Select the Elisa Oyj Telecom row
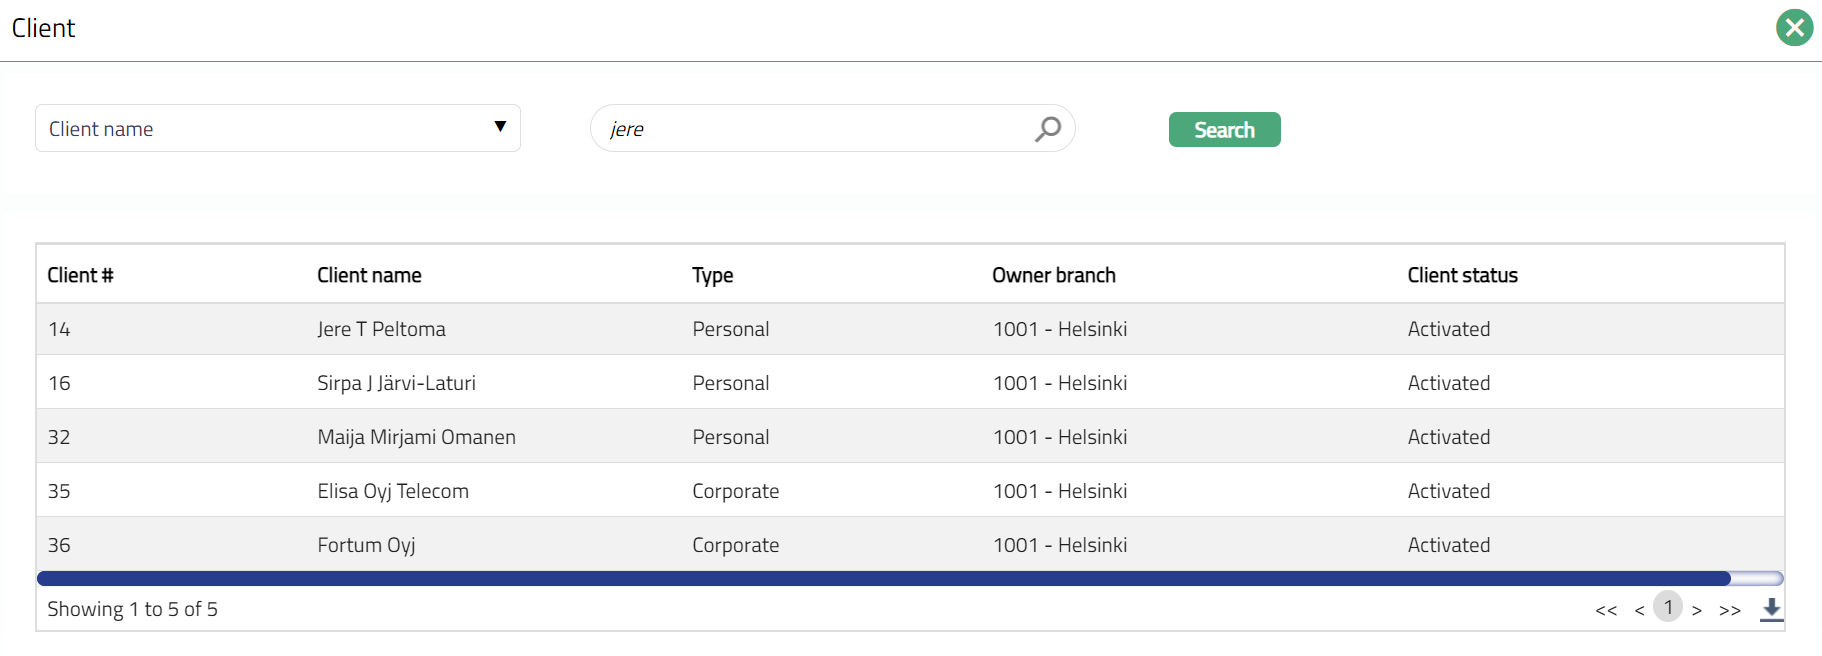The height and width of the screenshot is (656, 1822). pyautogui.click(x=393, y=491)
